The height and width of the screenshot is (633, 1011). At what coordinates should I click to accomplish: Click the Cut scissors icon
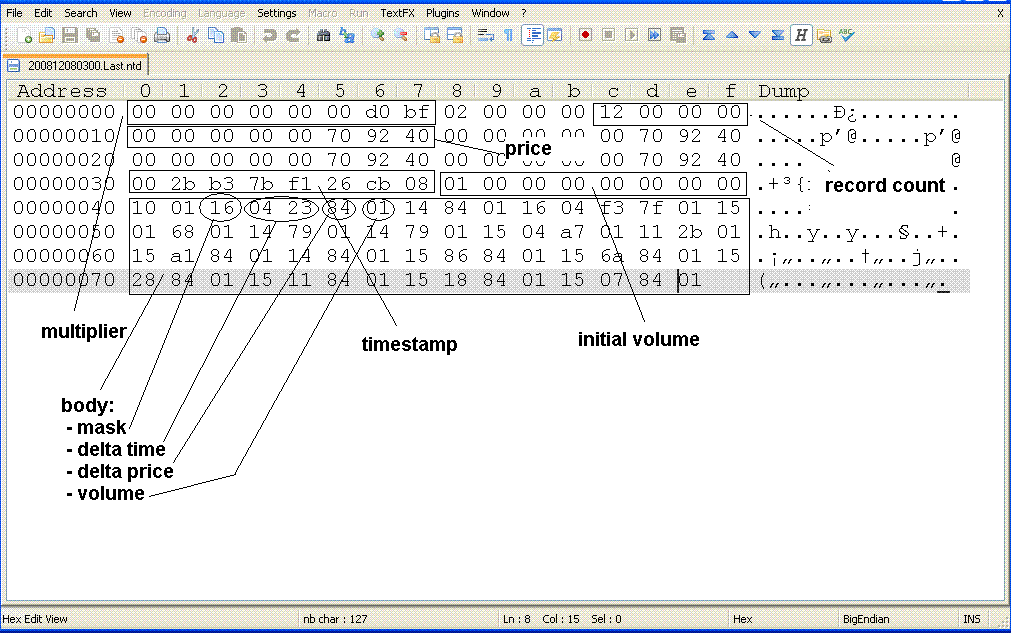point(192,35)
